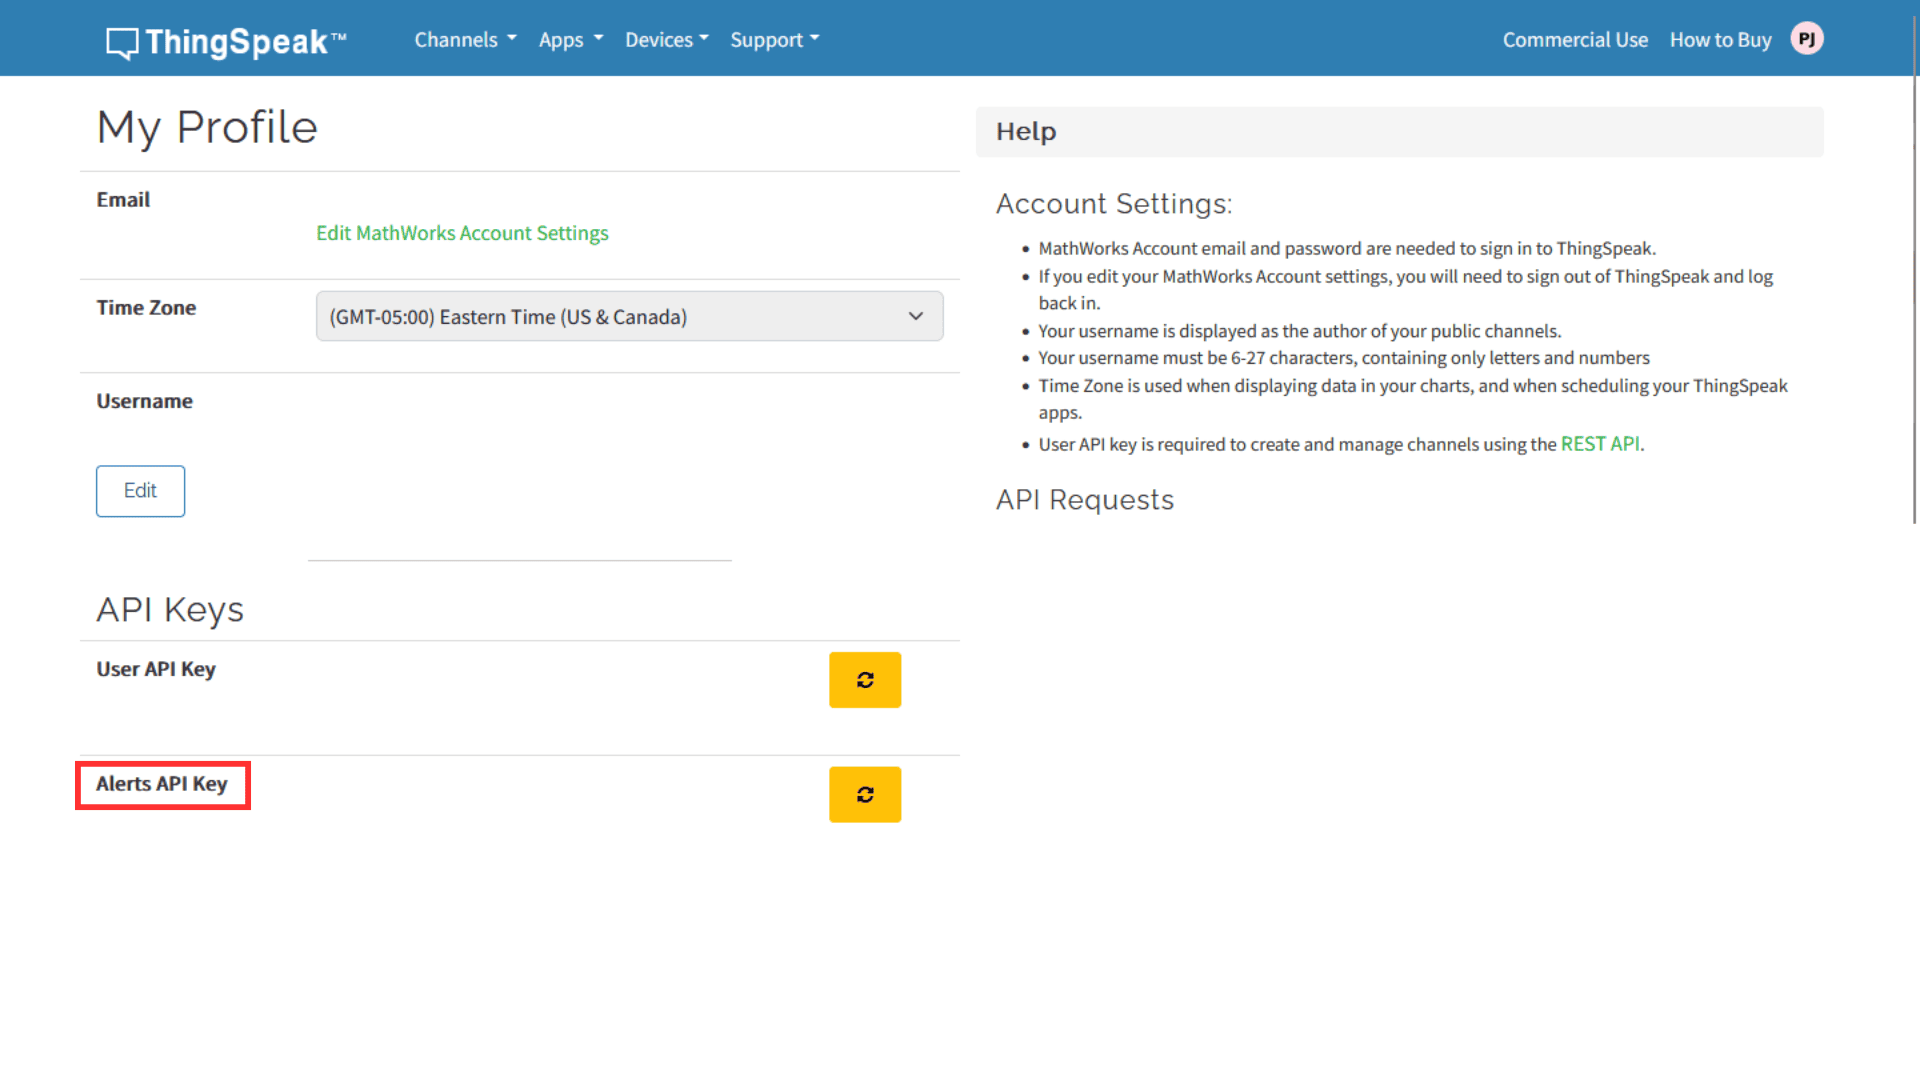The width and height of the screenshot is (1920, 1080).
Task: Regenerate the Alerts API Key
Action: tap(865, 795)
